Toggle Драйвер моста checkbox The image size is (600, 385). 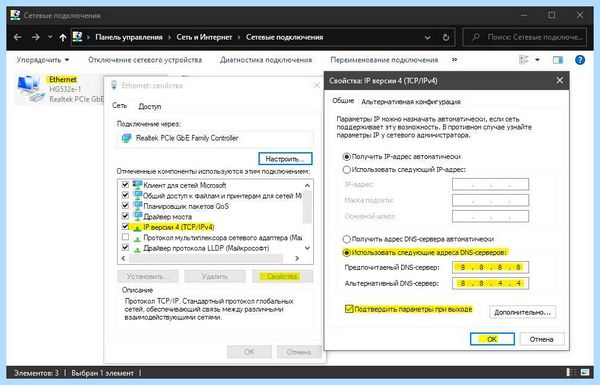tap(125, 216)
